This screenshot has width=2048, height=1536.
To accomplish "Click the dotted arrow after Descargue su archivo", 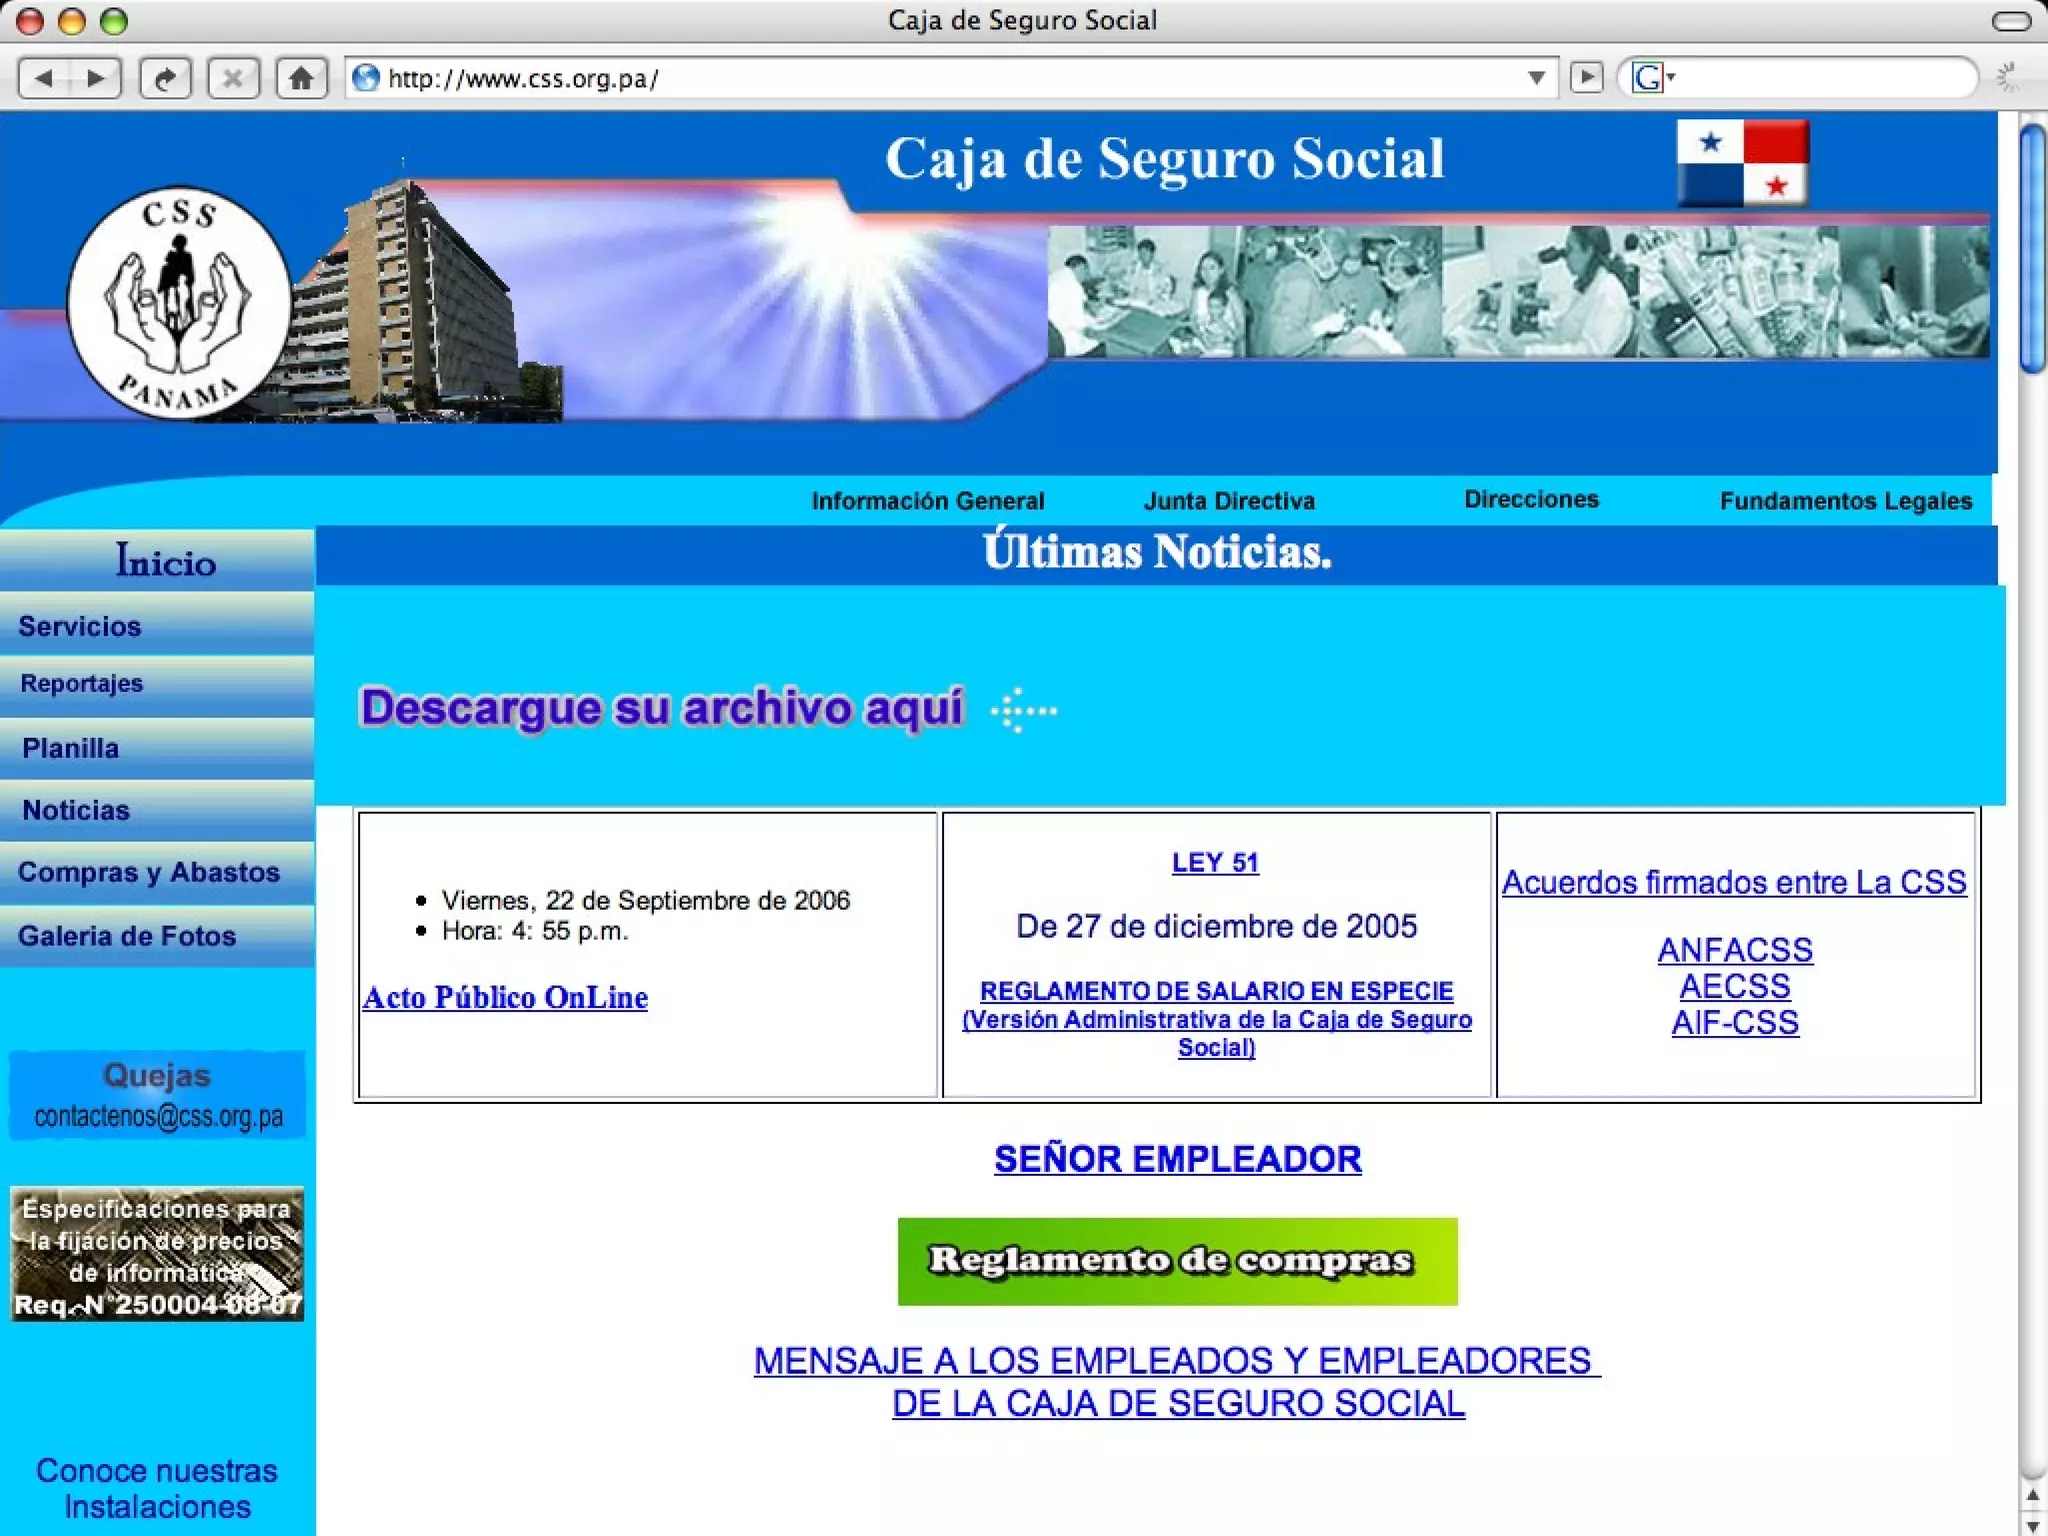I will coord(1024,710).
